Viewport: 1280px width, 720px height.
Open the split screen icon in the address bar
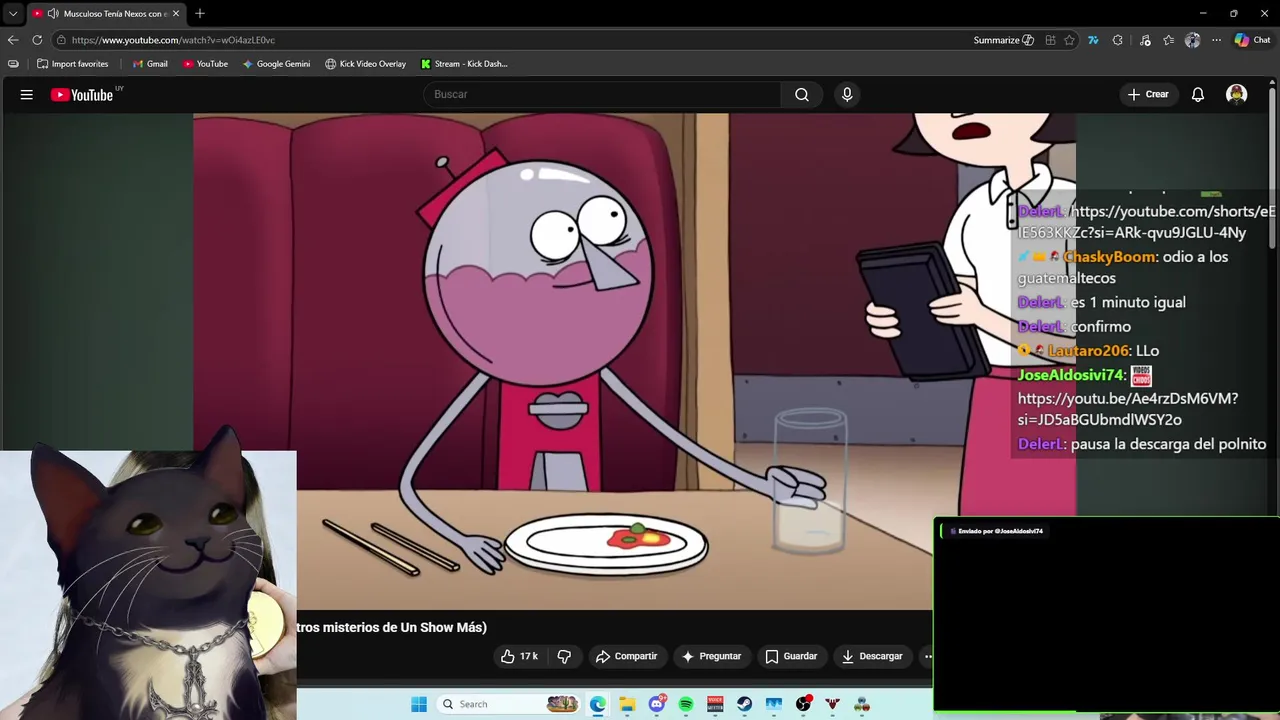coord(1050,40)
